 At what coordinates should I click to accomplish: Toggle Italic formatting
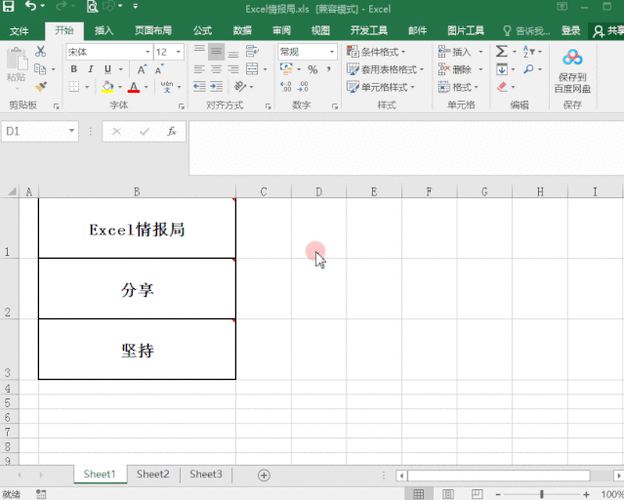click(x=91, y=69)
